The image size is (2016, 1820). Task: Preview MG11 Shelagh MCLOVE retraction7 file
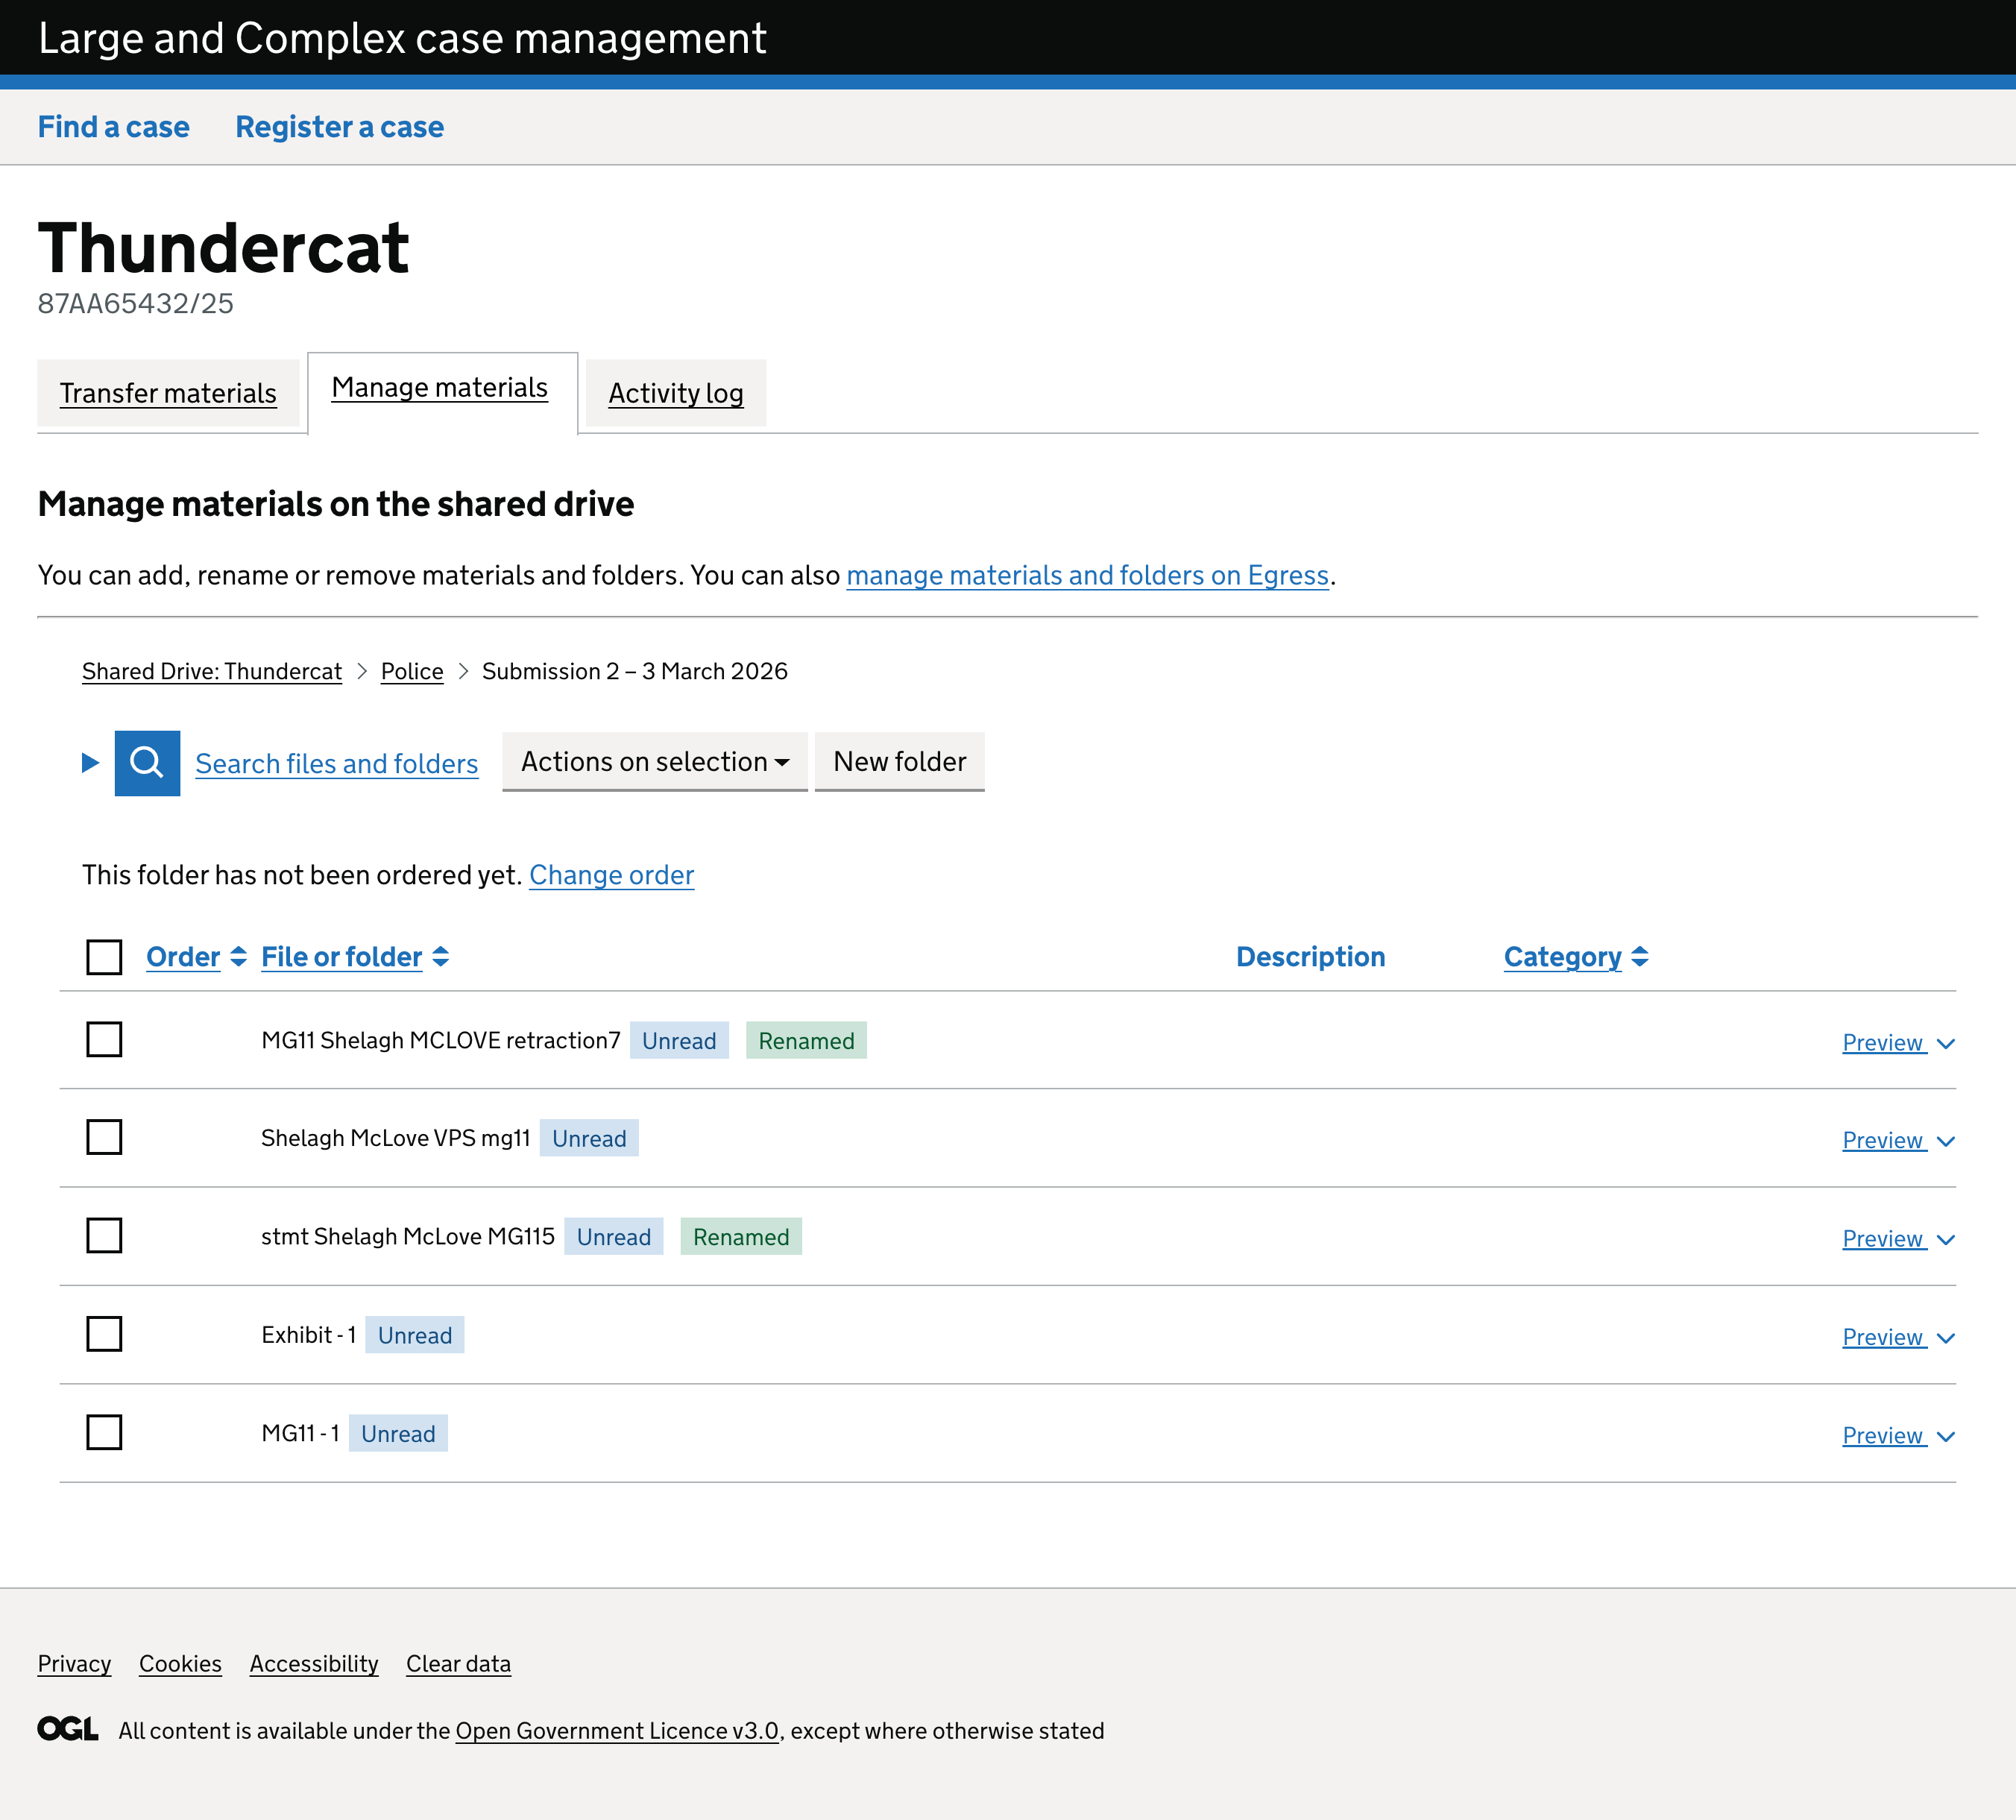(x=1884, y=1043)
